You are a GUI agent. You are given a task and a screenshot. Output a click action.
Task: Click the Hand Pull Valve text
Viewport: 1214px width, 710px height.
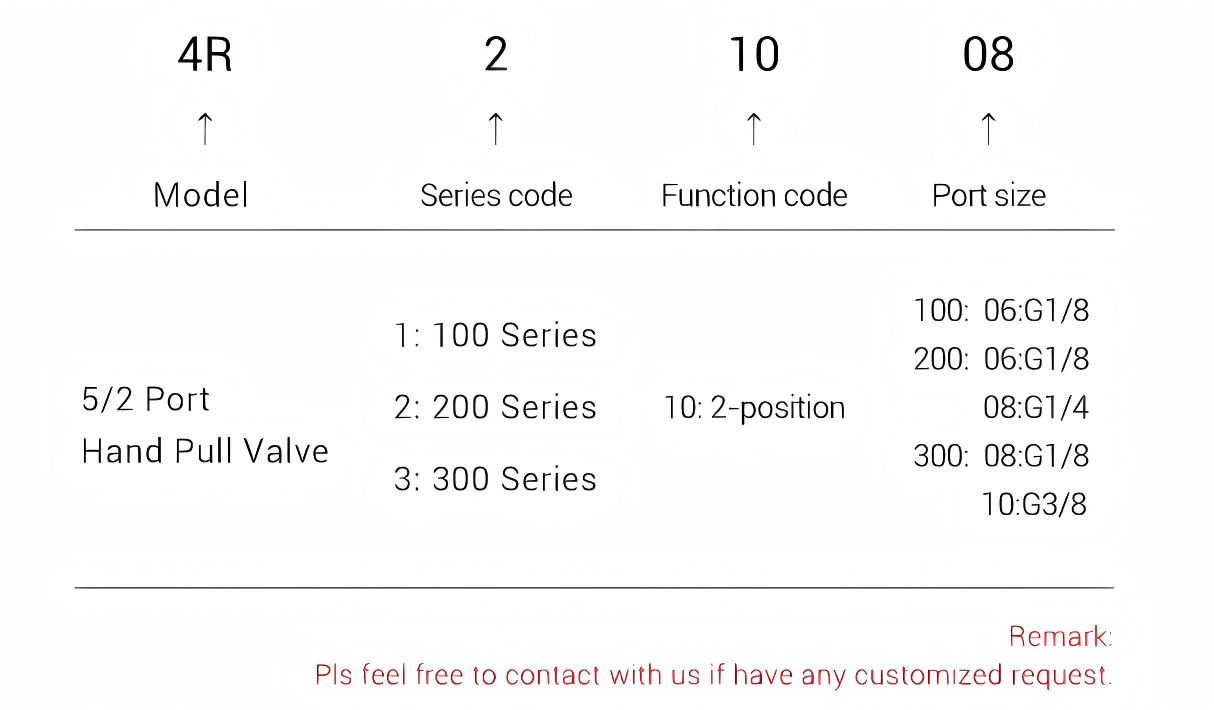205,451
